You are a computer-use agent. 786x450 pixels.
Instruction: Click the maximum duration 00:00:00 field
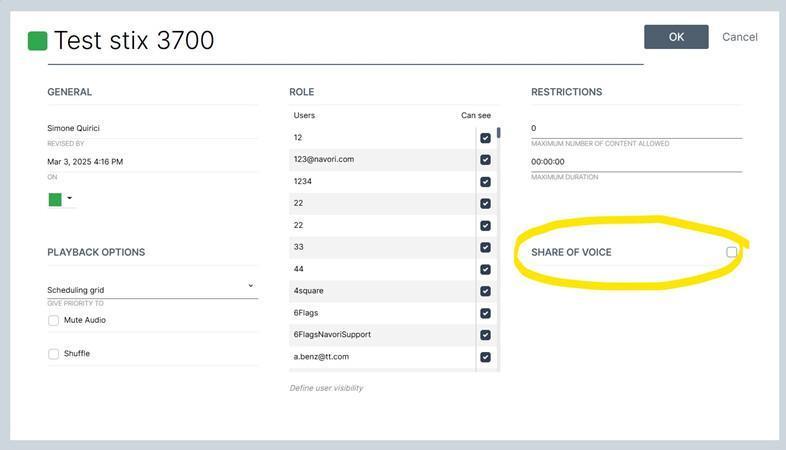click(637, 162)
